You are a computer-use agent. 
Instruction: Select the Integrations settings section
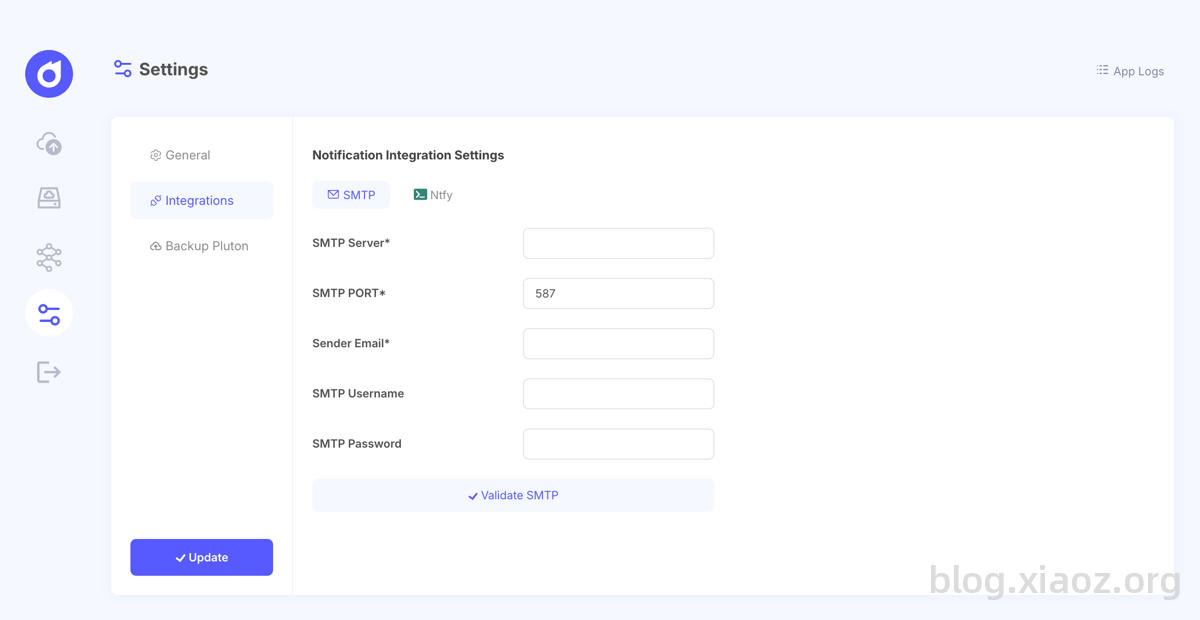coord(201,200)
